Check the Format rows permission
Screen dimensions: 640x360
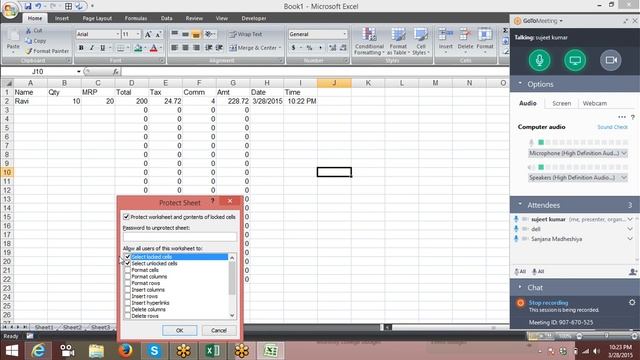pyautogui.click(x=128, y=283)
